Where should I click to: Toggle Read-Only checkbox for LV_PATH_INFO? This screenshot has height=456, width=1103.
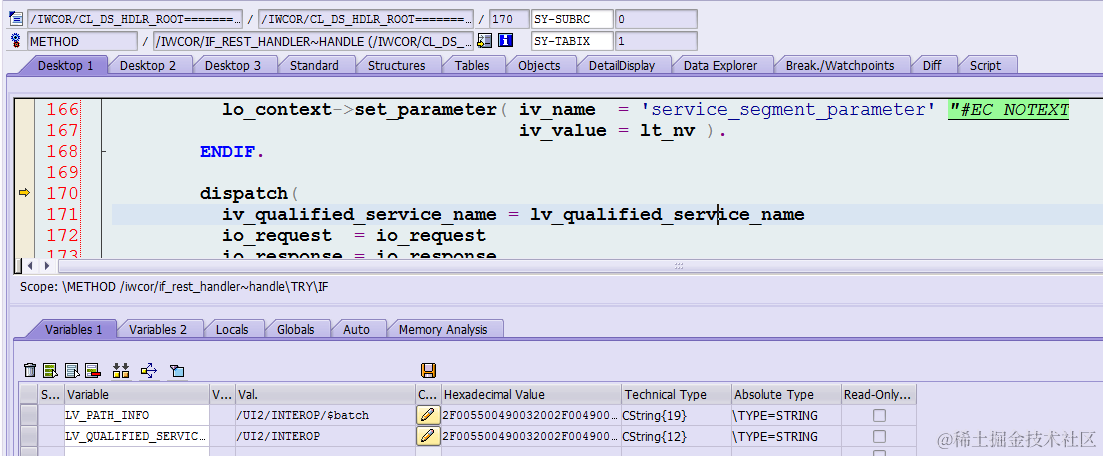pyautogui.click(x=879, y=415)
